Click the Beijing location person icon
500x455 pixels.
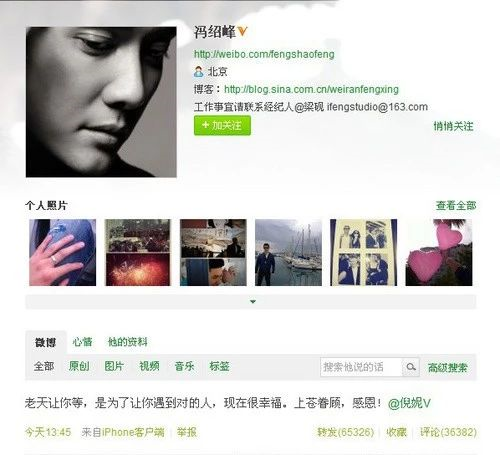198,71
